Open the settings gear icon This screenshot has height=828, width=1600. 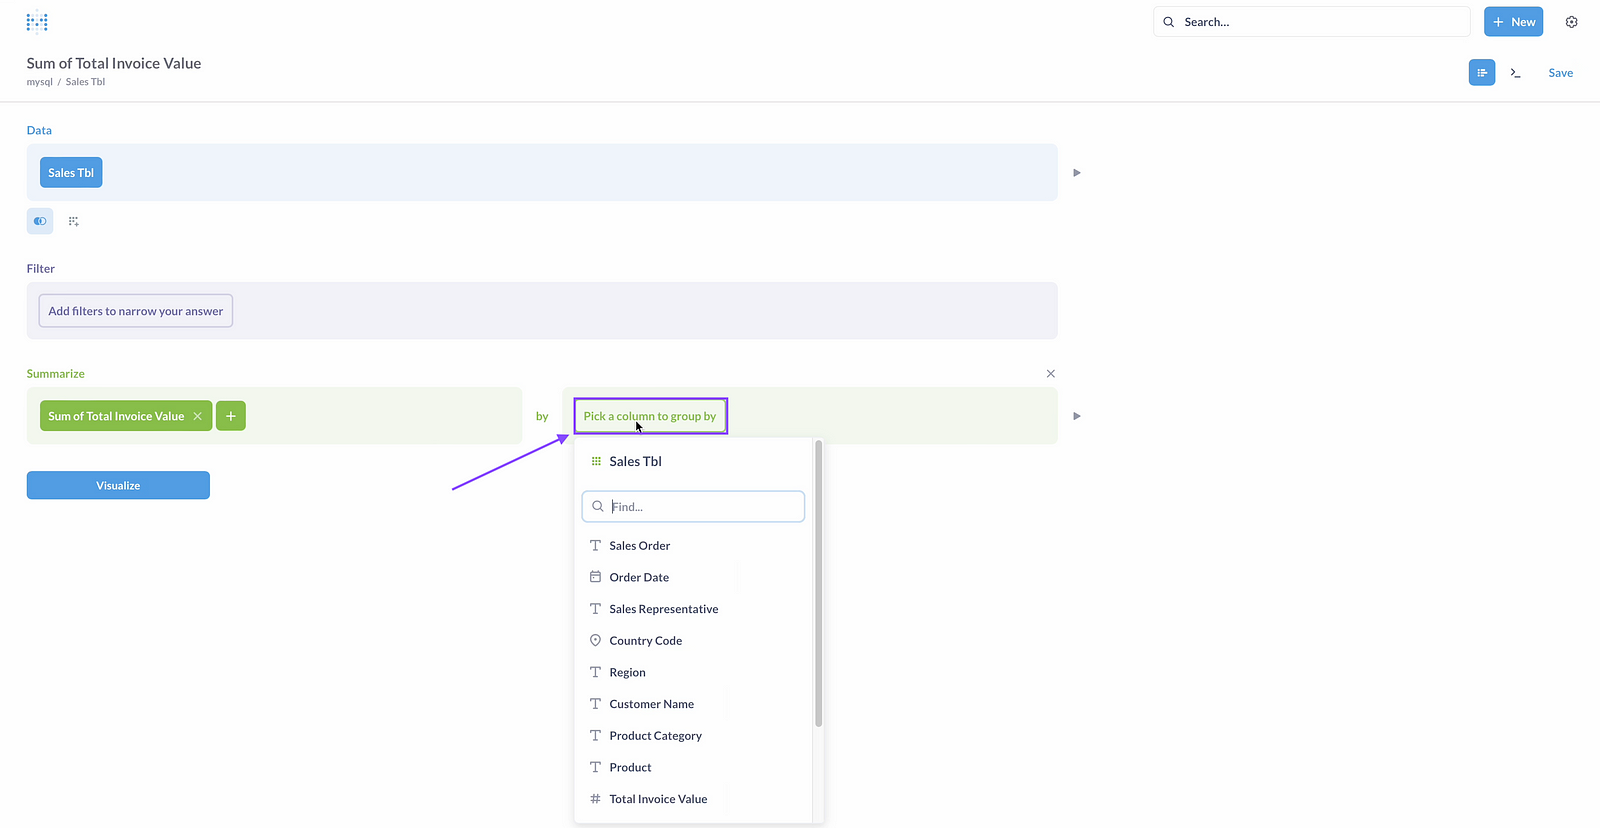pos(1571,22)
